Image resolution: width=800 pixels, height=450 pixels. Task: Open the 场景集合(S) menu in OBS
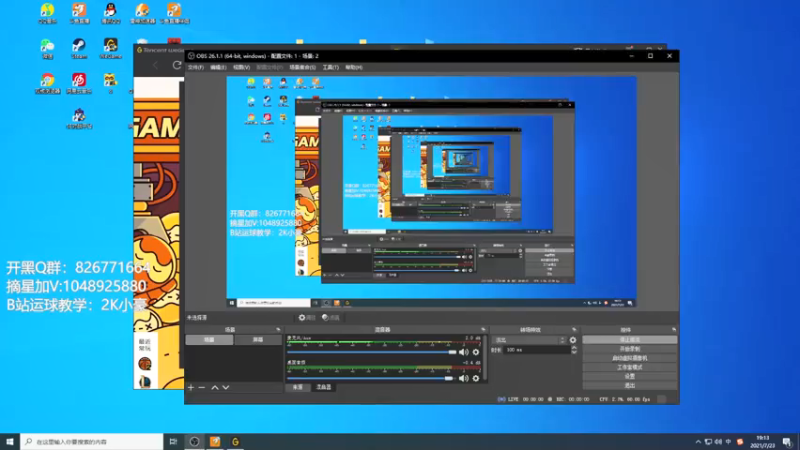click(303, 67)
